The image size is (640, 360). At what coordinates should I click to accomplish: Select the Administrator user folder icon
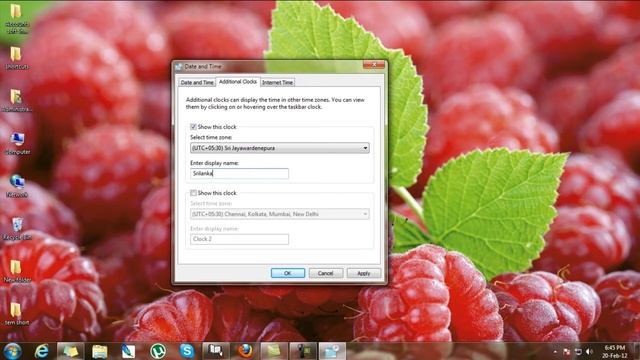16,100
